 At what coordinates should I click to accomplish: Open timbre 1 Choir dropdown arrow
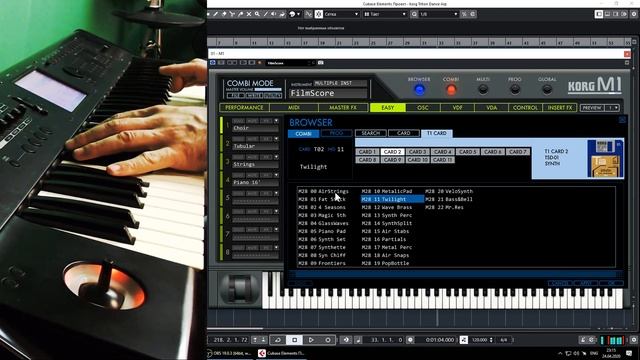point(276,121)
